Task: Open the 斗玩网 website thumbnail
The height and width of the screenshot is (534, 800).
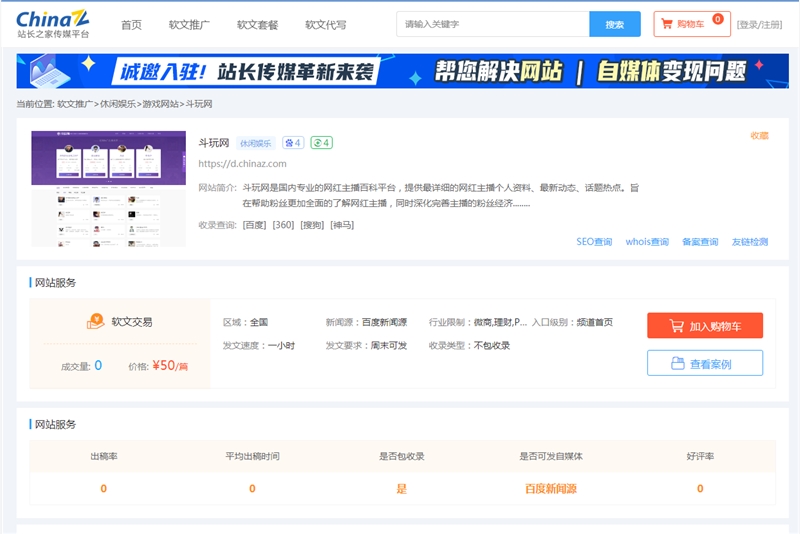Action: (108, 189)
